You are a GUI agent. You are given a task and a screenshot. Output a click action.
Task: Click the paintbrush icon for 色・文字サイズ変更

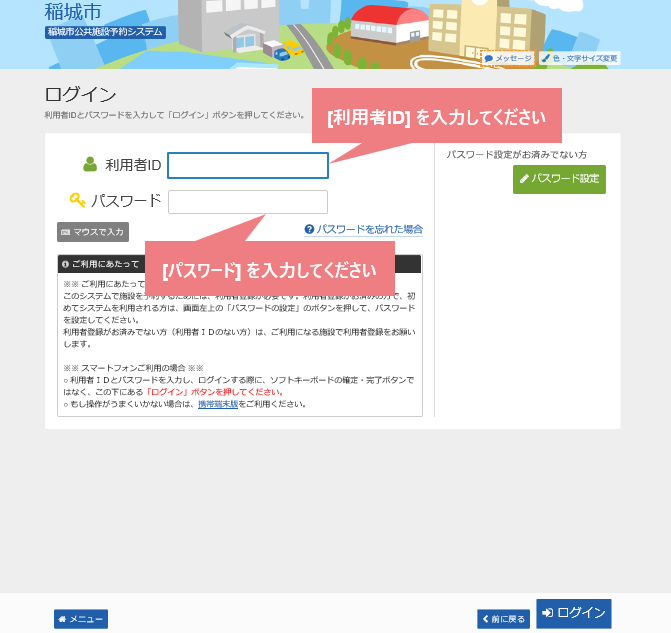coord(546,58)
